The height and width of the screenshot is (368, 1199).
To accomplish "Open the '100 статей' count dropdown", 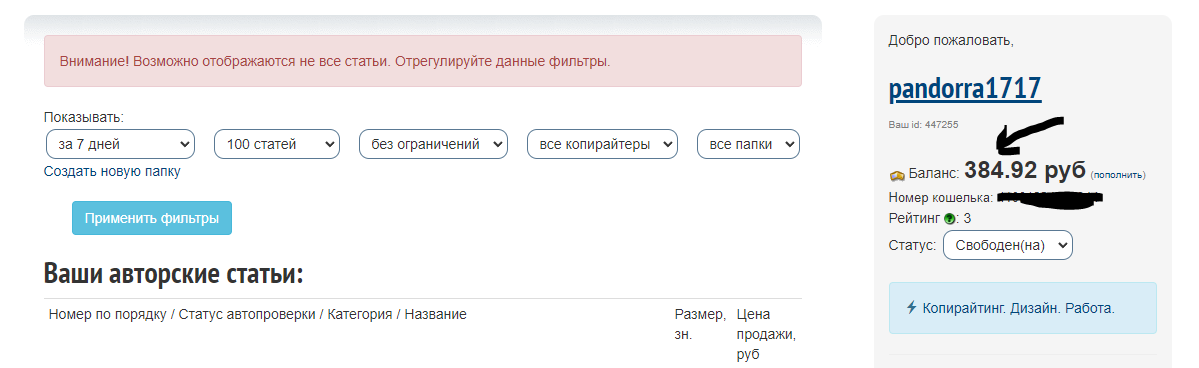I will coord(277,144).
